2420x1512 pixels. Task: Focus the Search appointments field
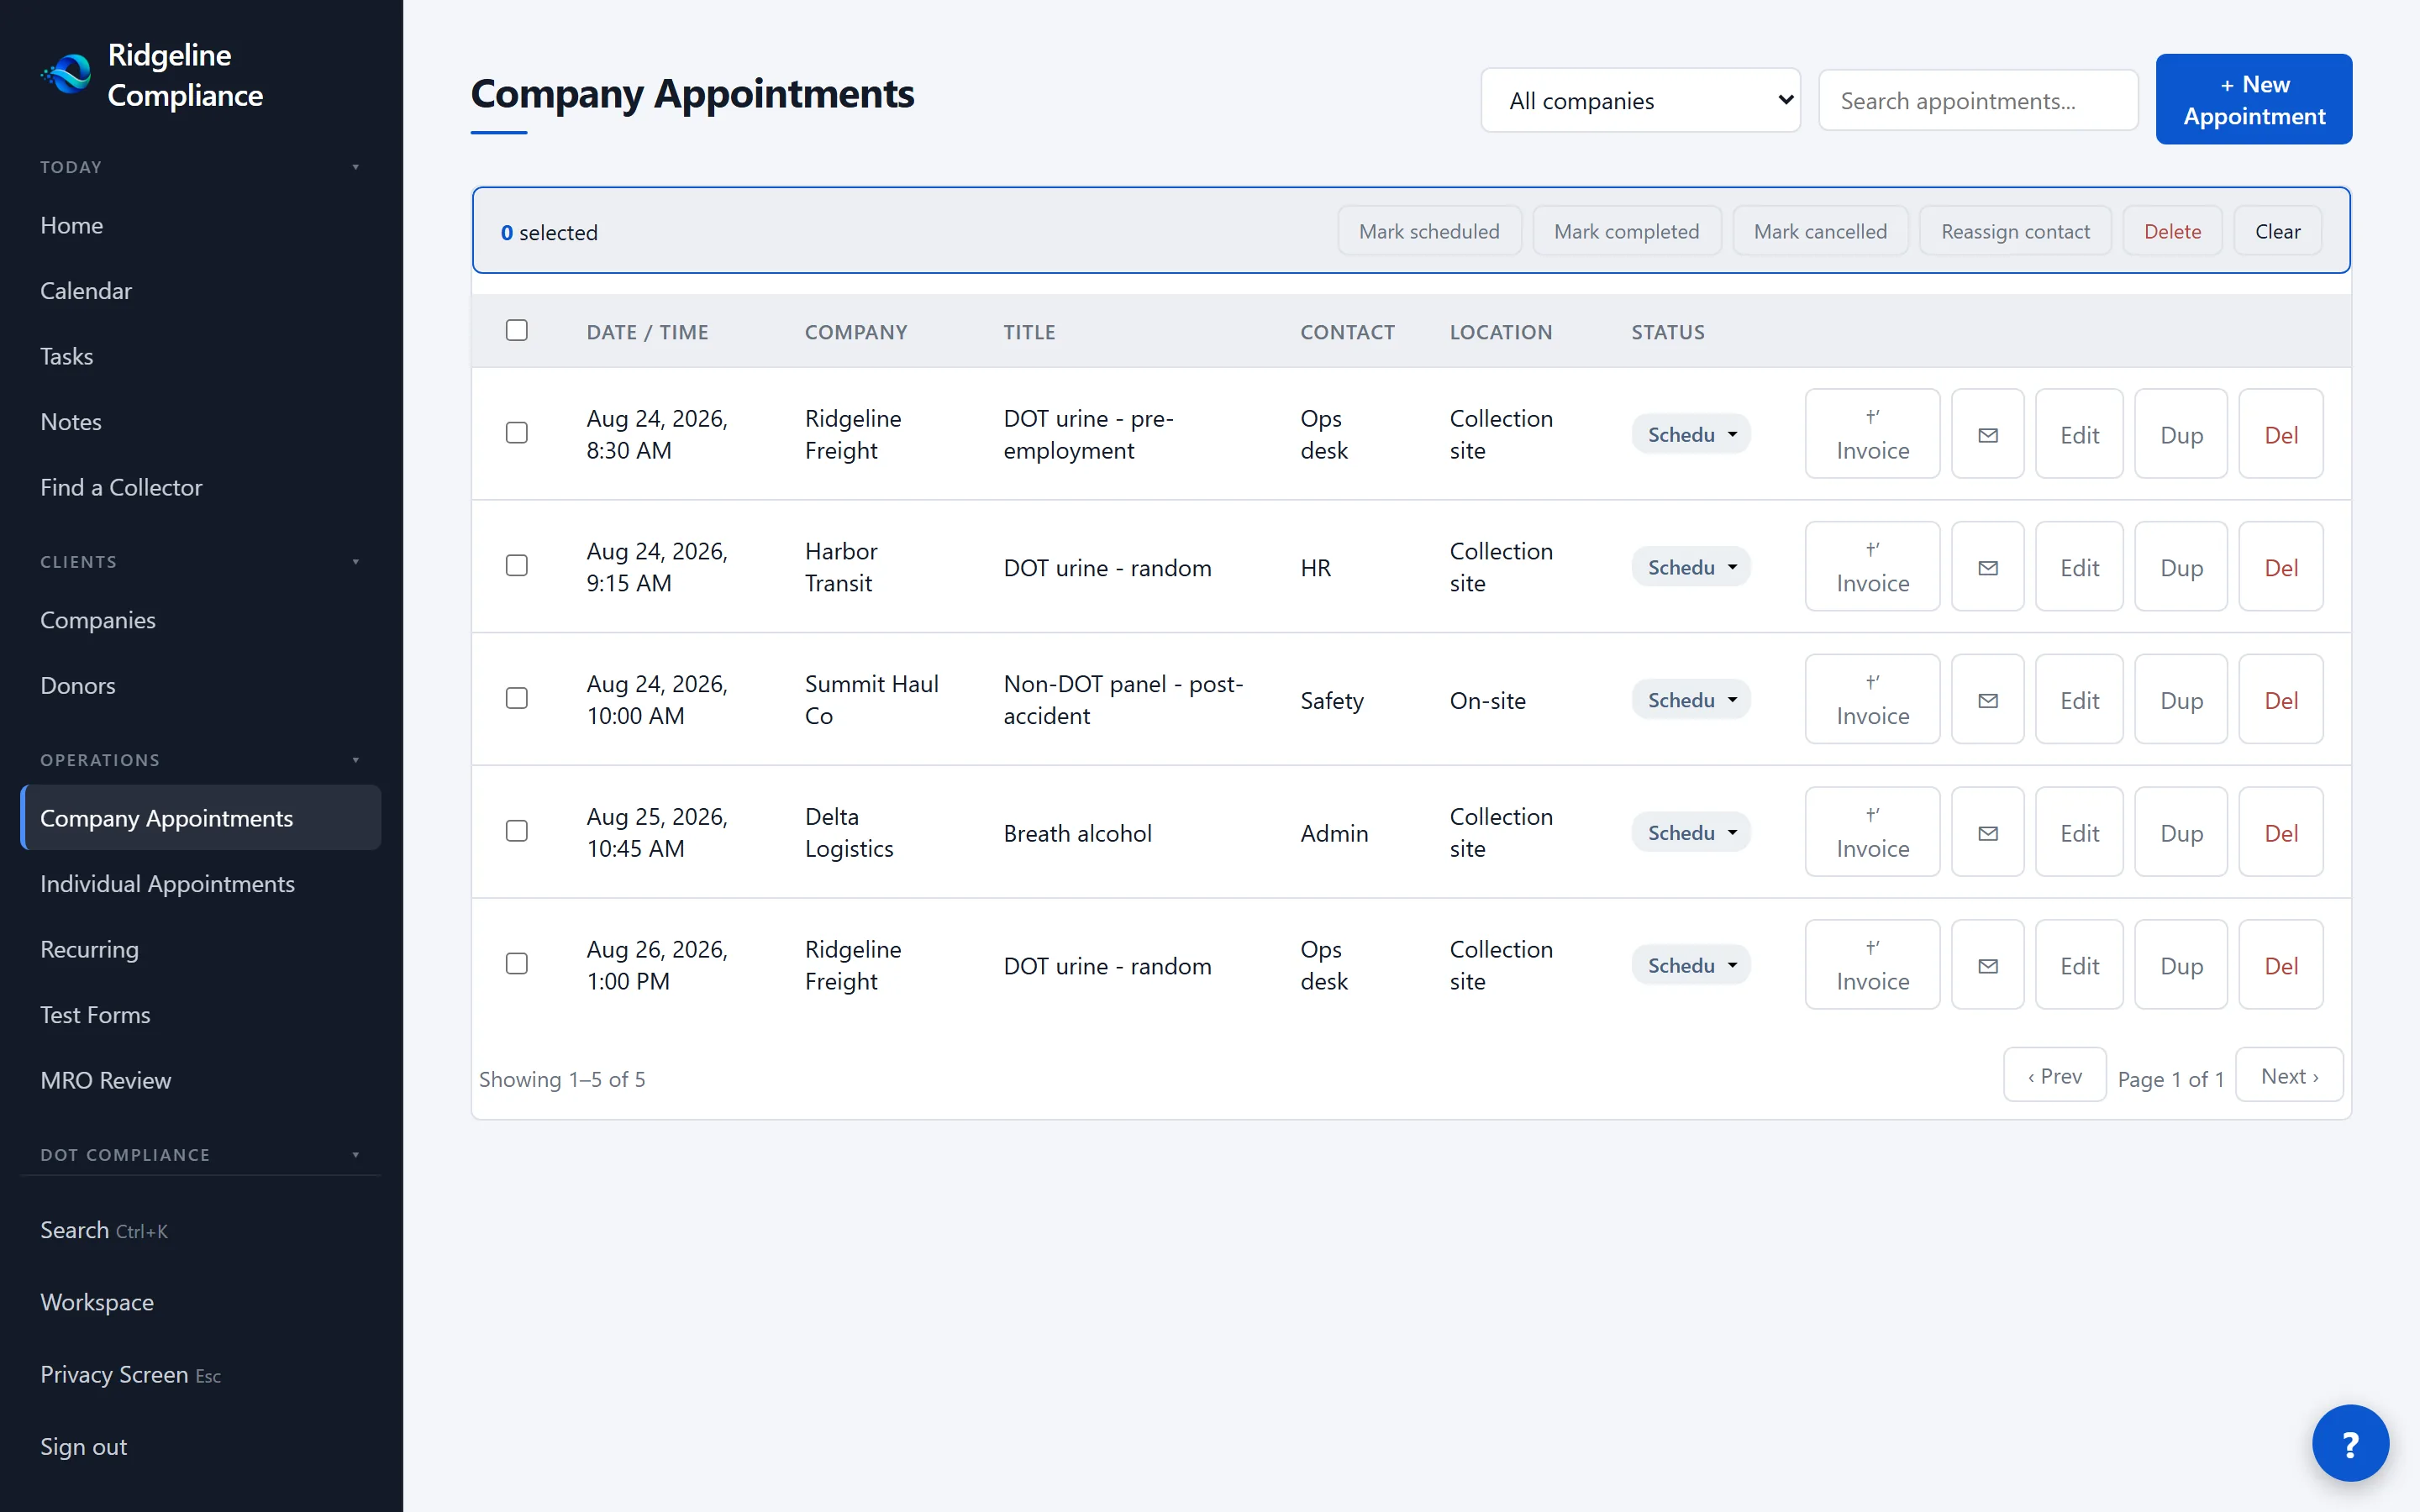tap(1978, 100)
